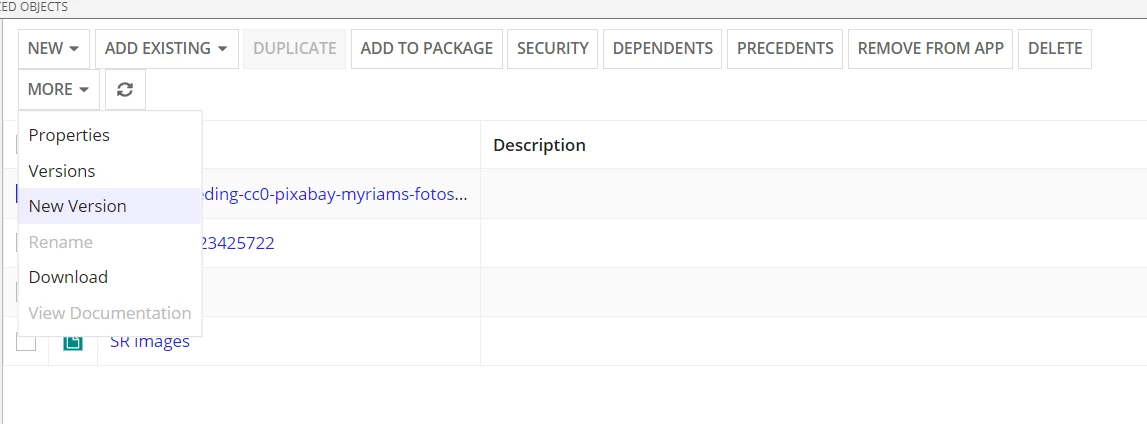Open the SECURITY dialog button
Image resolution: width=1147 pixels, height=424 pixels.
(552, 48)
